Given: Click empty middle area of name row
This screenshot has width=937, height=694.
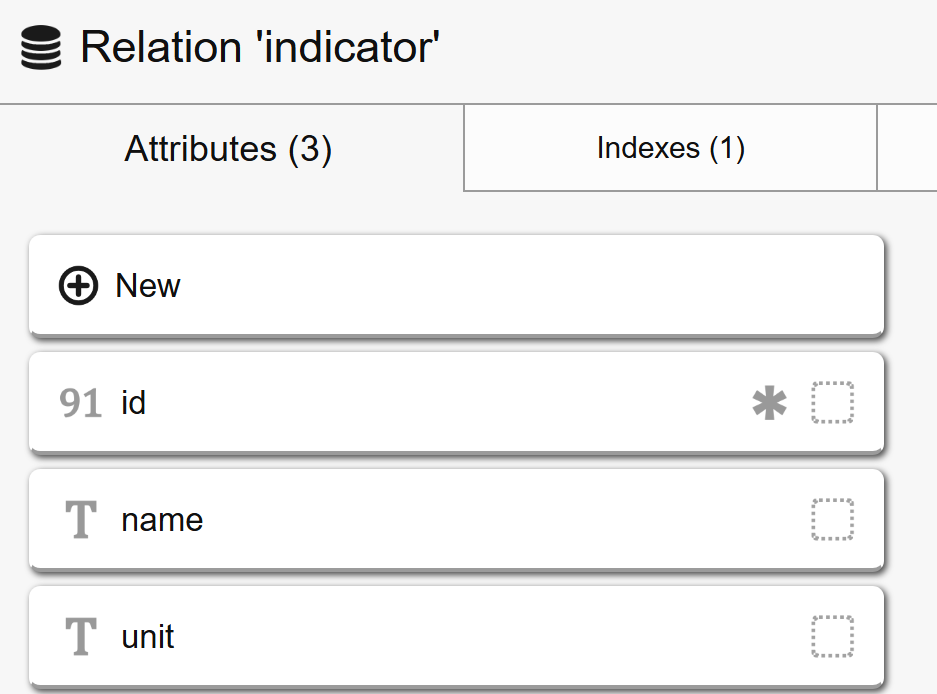Looking at the screenshot, I should [480, 520].
